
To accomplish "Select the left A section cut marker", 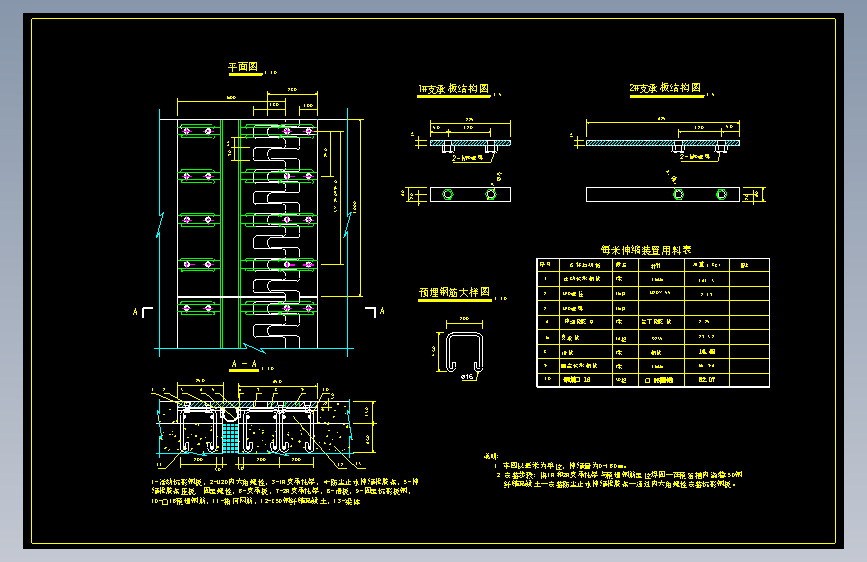I will (142, 312).
